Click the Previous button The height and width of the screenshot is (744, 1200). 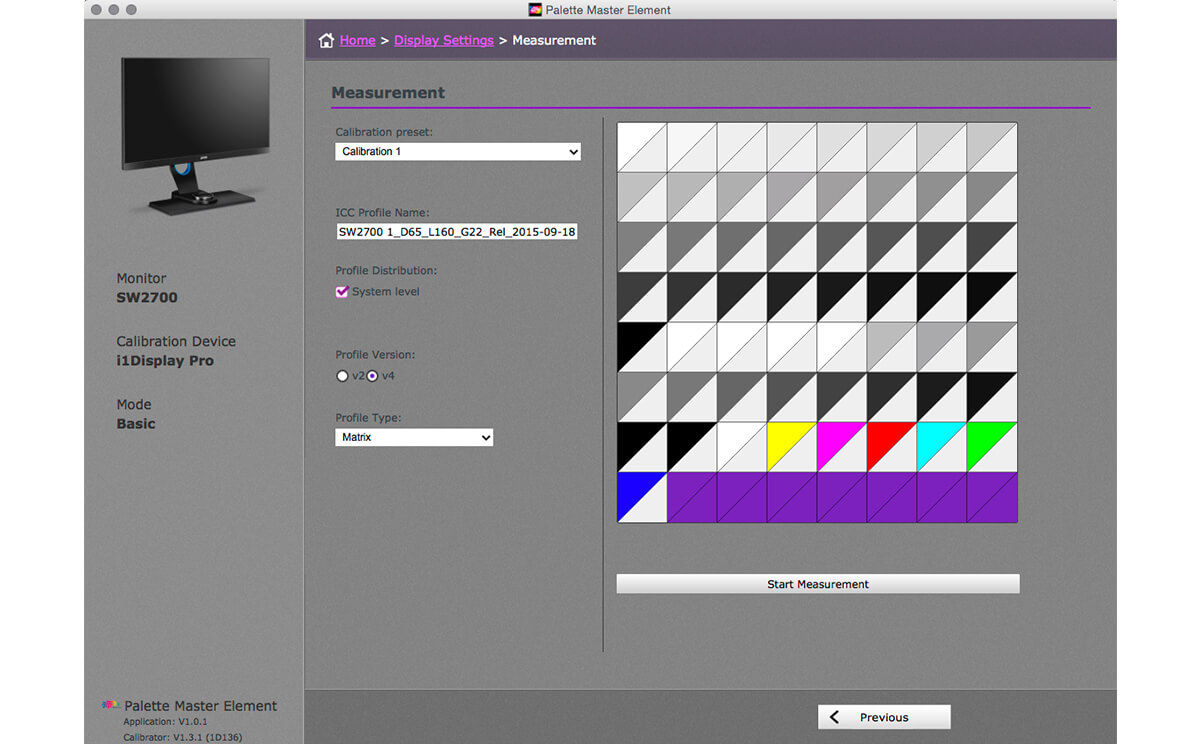pyautogui.click(x=884, y=717)
